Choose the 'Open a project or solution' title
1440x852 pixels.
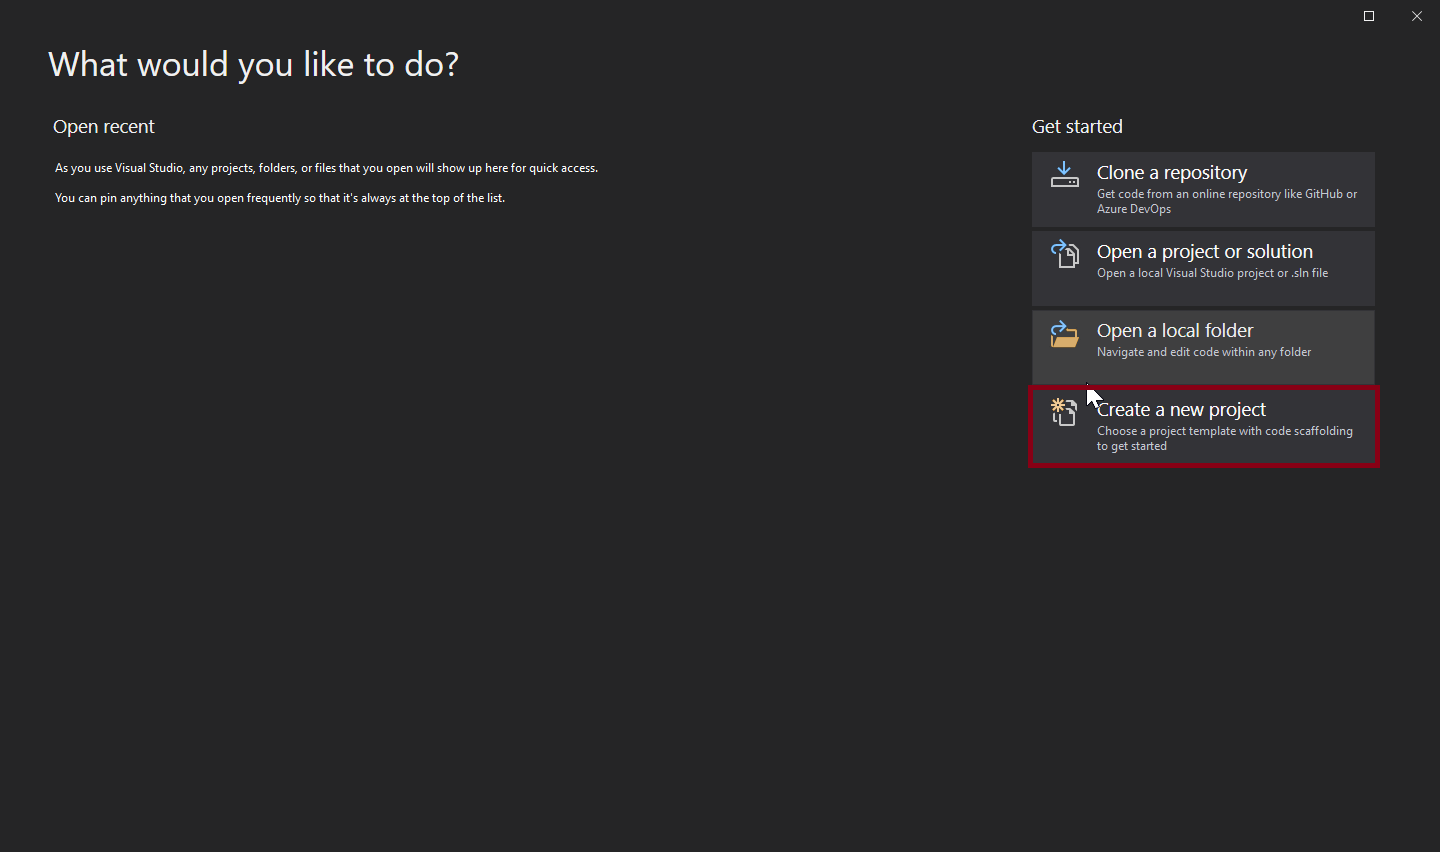[1204, 252]
